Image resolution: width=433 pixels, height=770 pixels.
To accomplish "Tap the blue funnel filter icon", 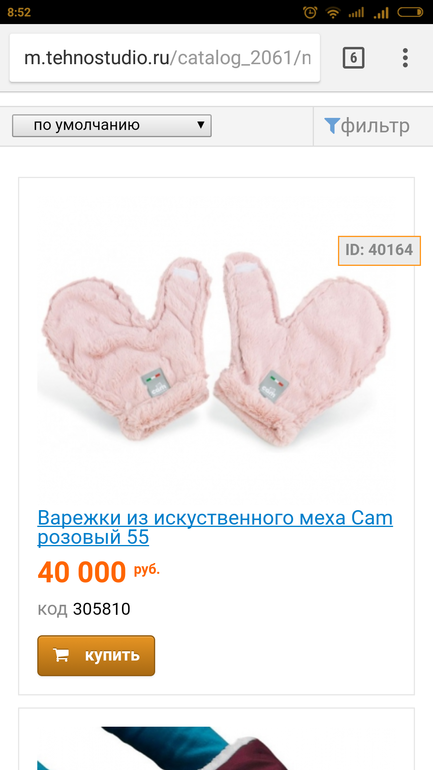I will [x=332, y=126].
